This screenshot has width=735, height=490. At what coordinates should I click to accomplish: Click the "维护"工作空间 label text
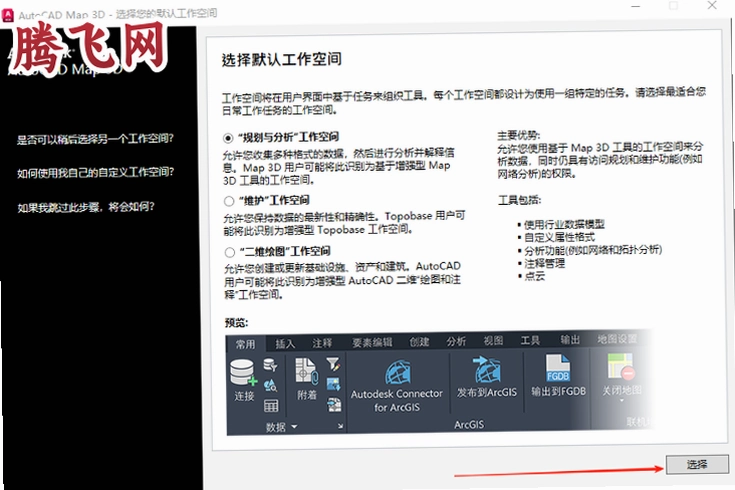coord(274,201)
